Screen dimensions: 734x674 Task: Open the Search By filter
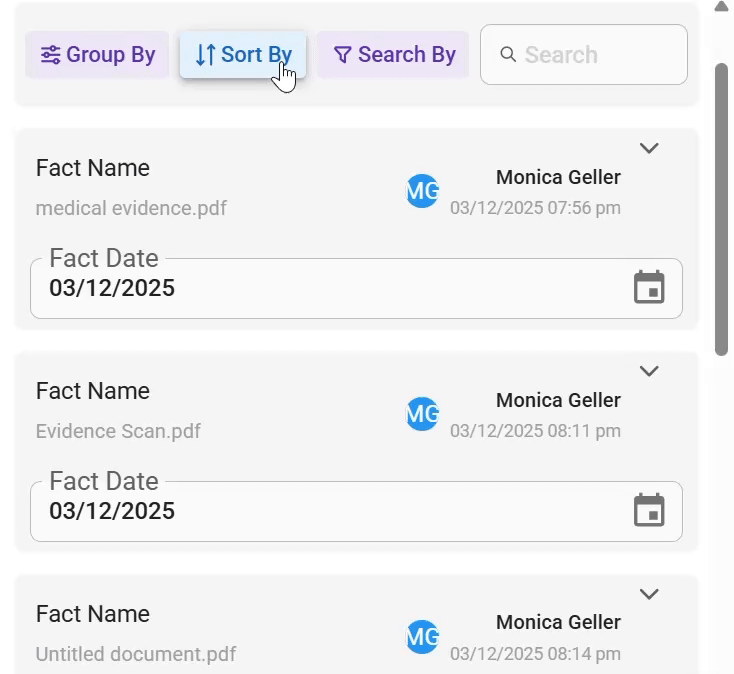(x=393, y=55)
